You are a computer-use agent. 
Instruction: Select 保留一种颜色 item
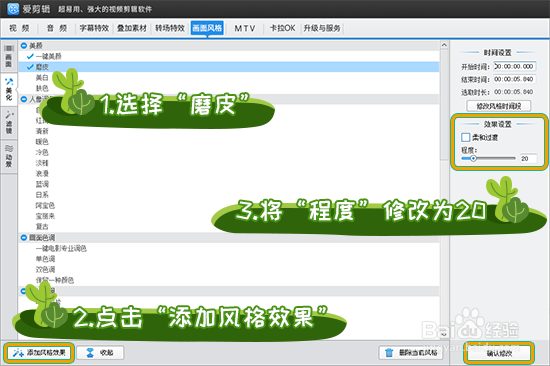54,280
